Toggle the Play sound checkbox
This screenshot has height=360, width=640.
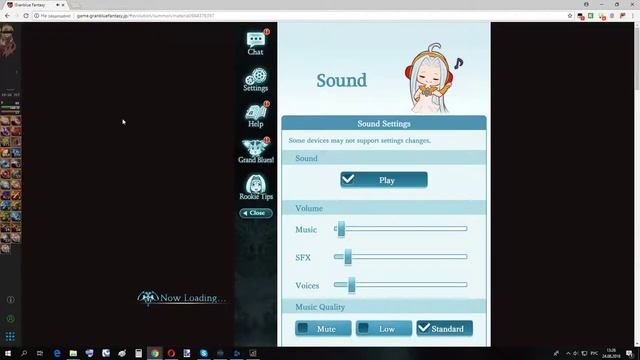point(384,180)
